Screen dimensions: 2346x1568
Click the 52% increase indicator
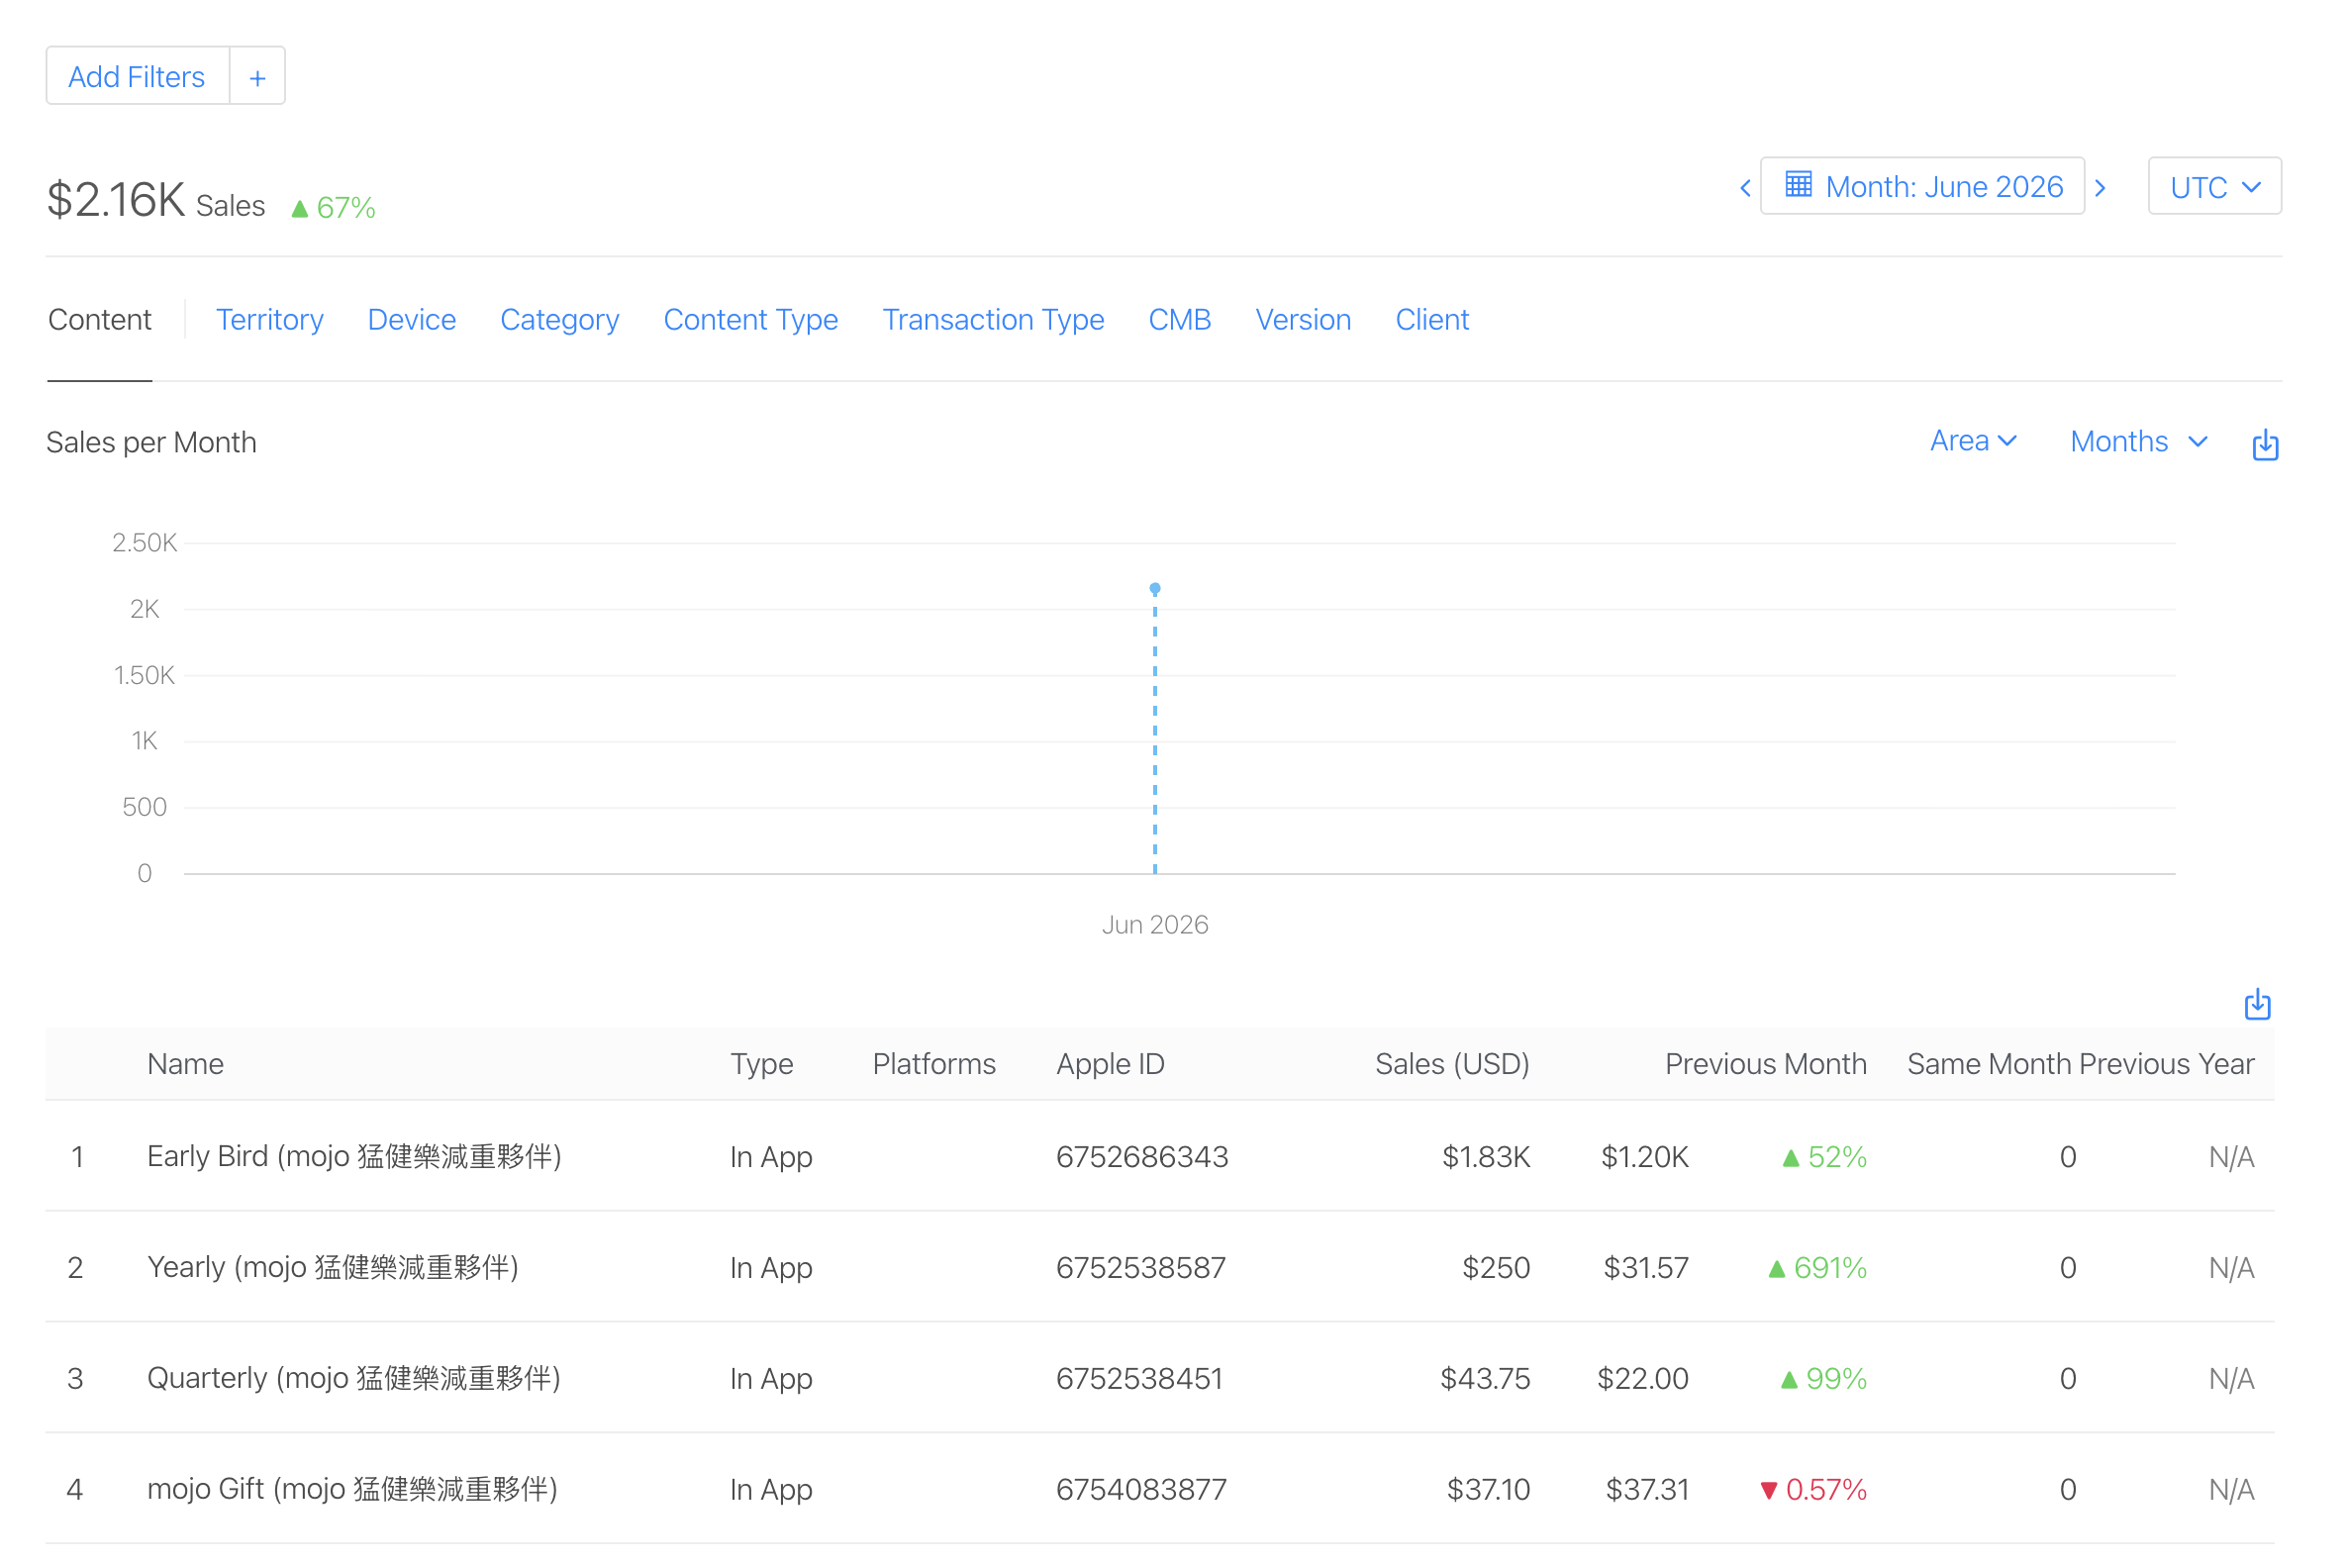pyautogui.click(x=1825, y=1157)
